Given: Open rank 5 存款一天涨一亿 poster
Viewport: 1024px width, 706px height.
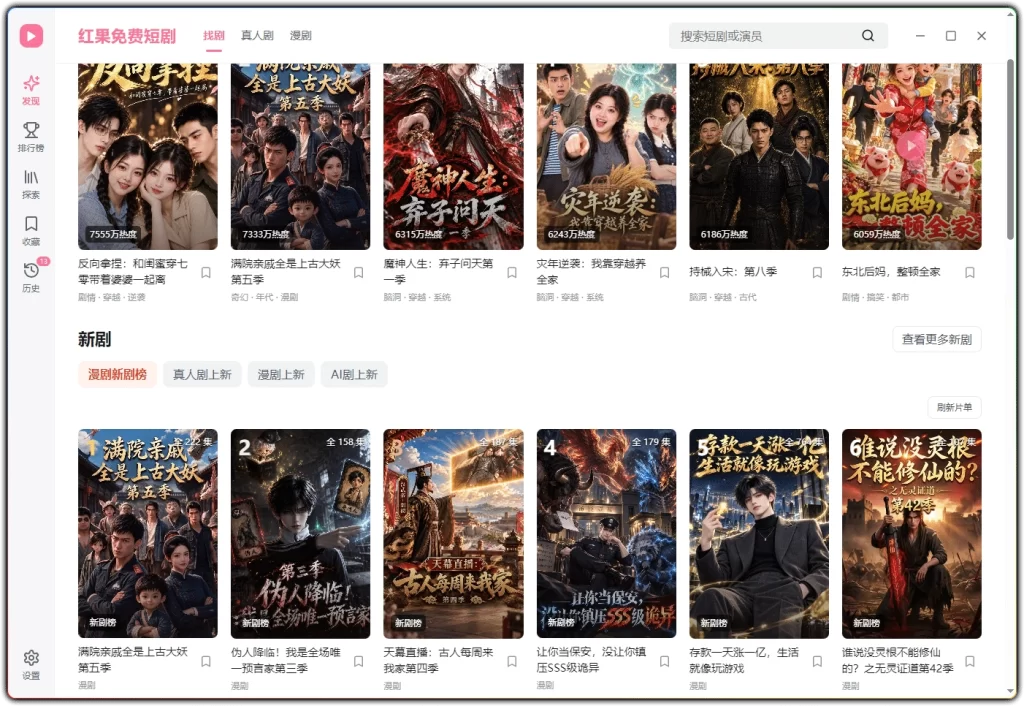Looking at the screenshot, I should [759, 534].
